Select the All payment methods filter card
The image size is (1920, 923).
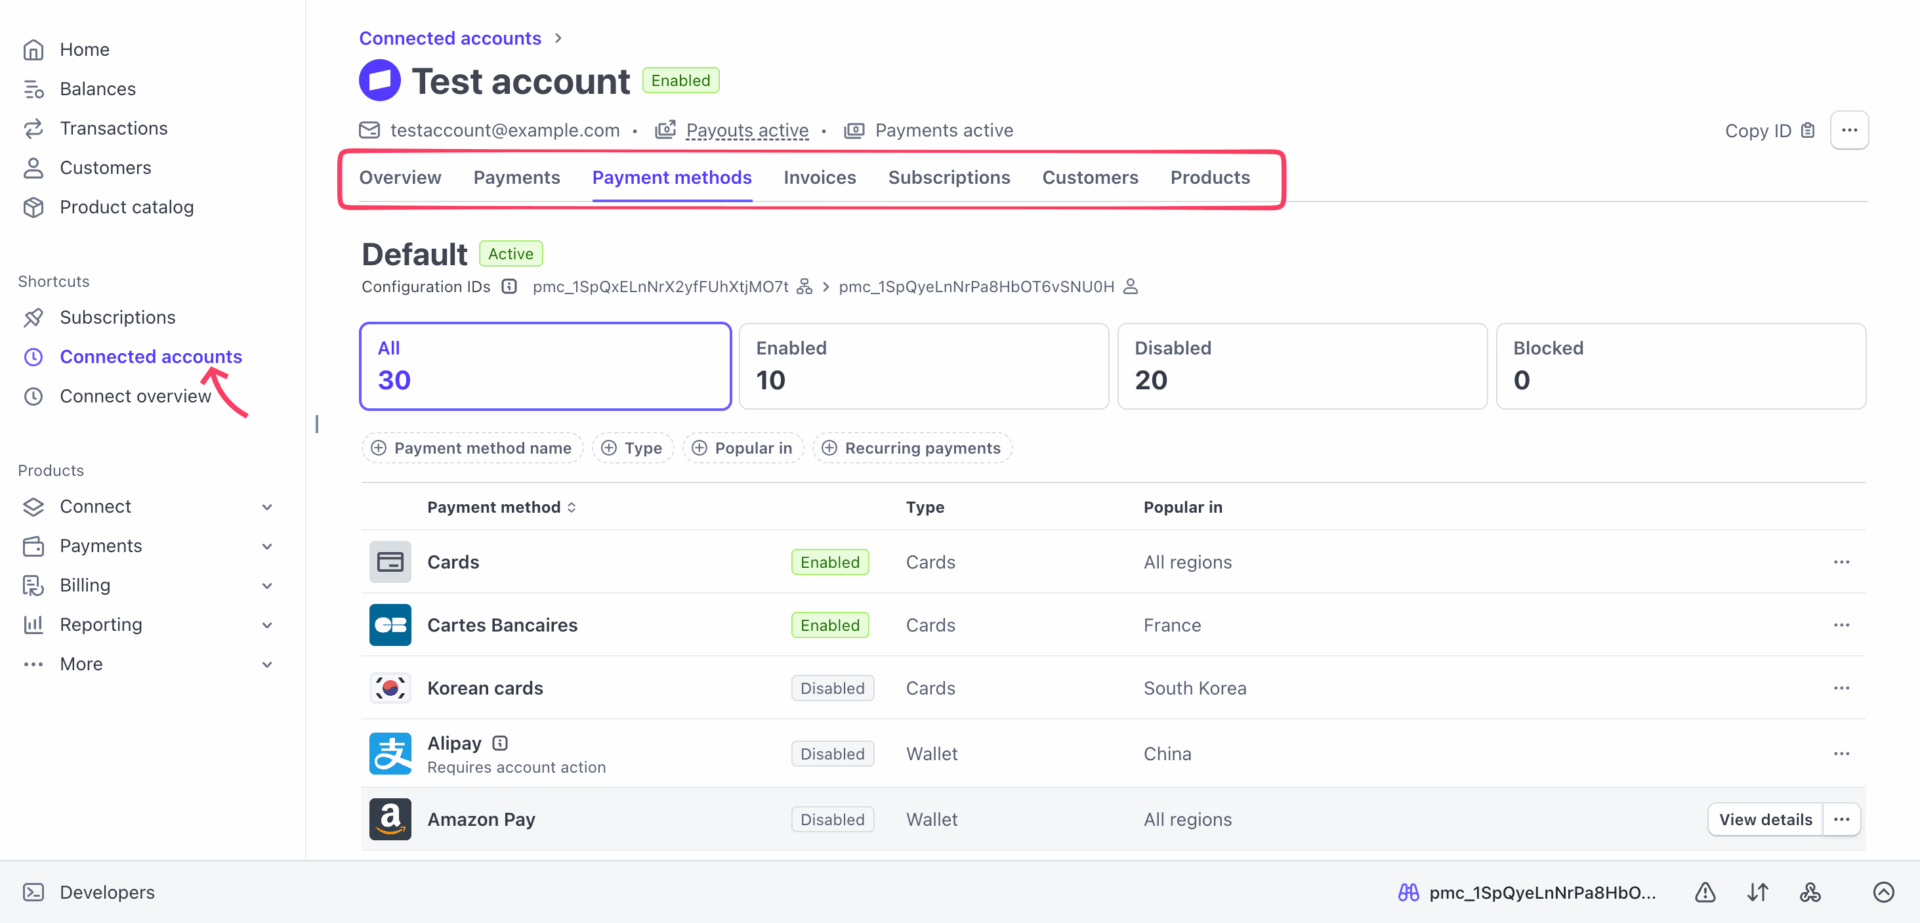[x=544, y=366]
